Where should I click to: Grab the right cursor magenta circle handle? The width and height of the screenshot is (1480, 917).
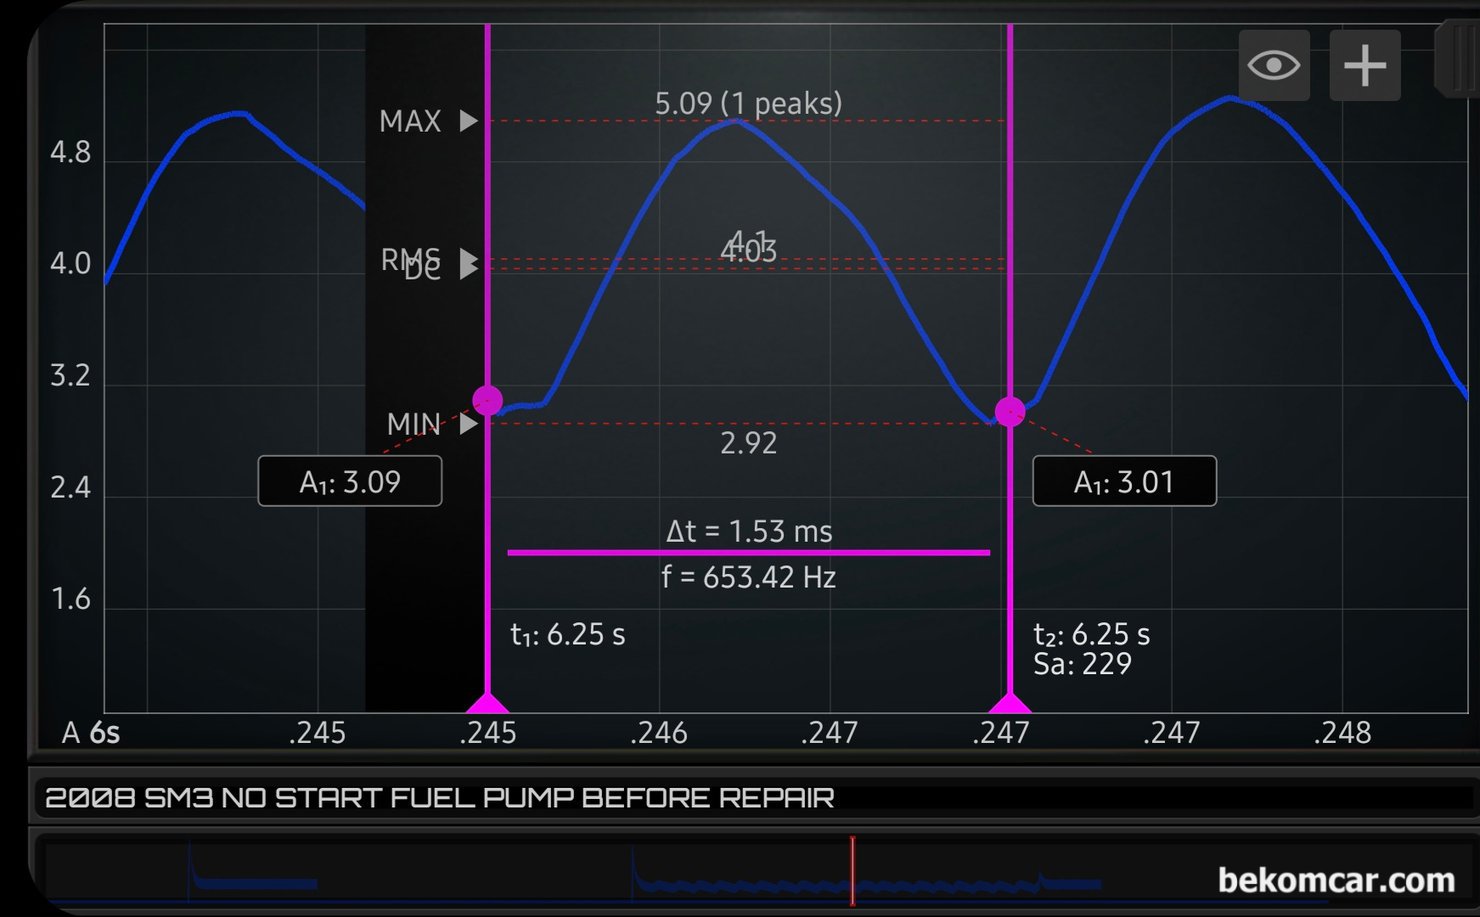pyautogui.click(x=1010, y=411)
